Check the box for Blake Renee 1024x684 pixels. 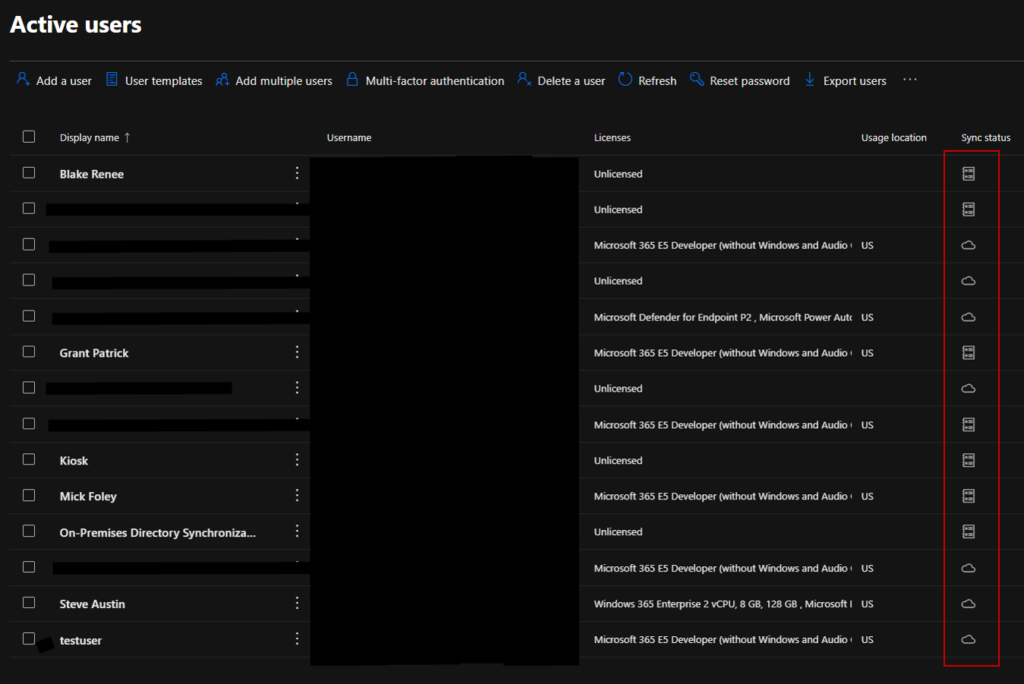click(29, 173)
